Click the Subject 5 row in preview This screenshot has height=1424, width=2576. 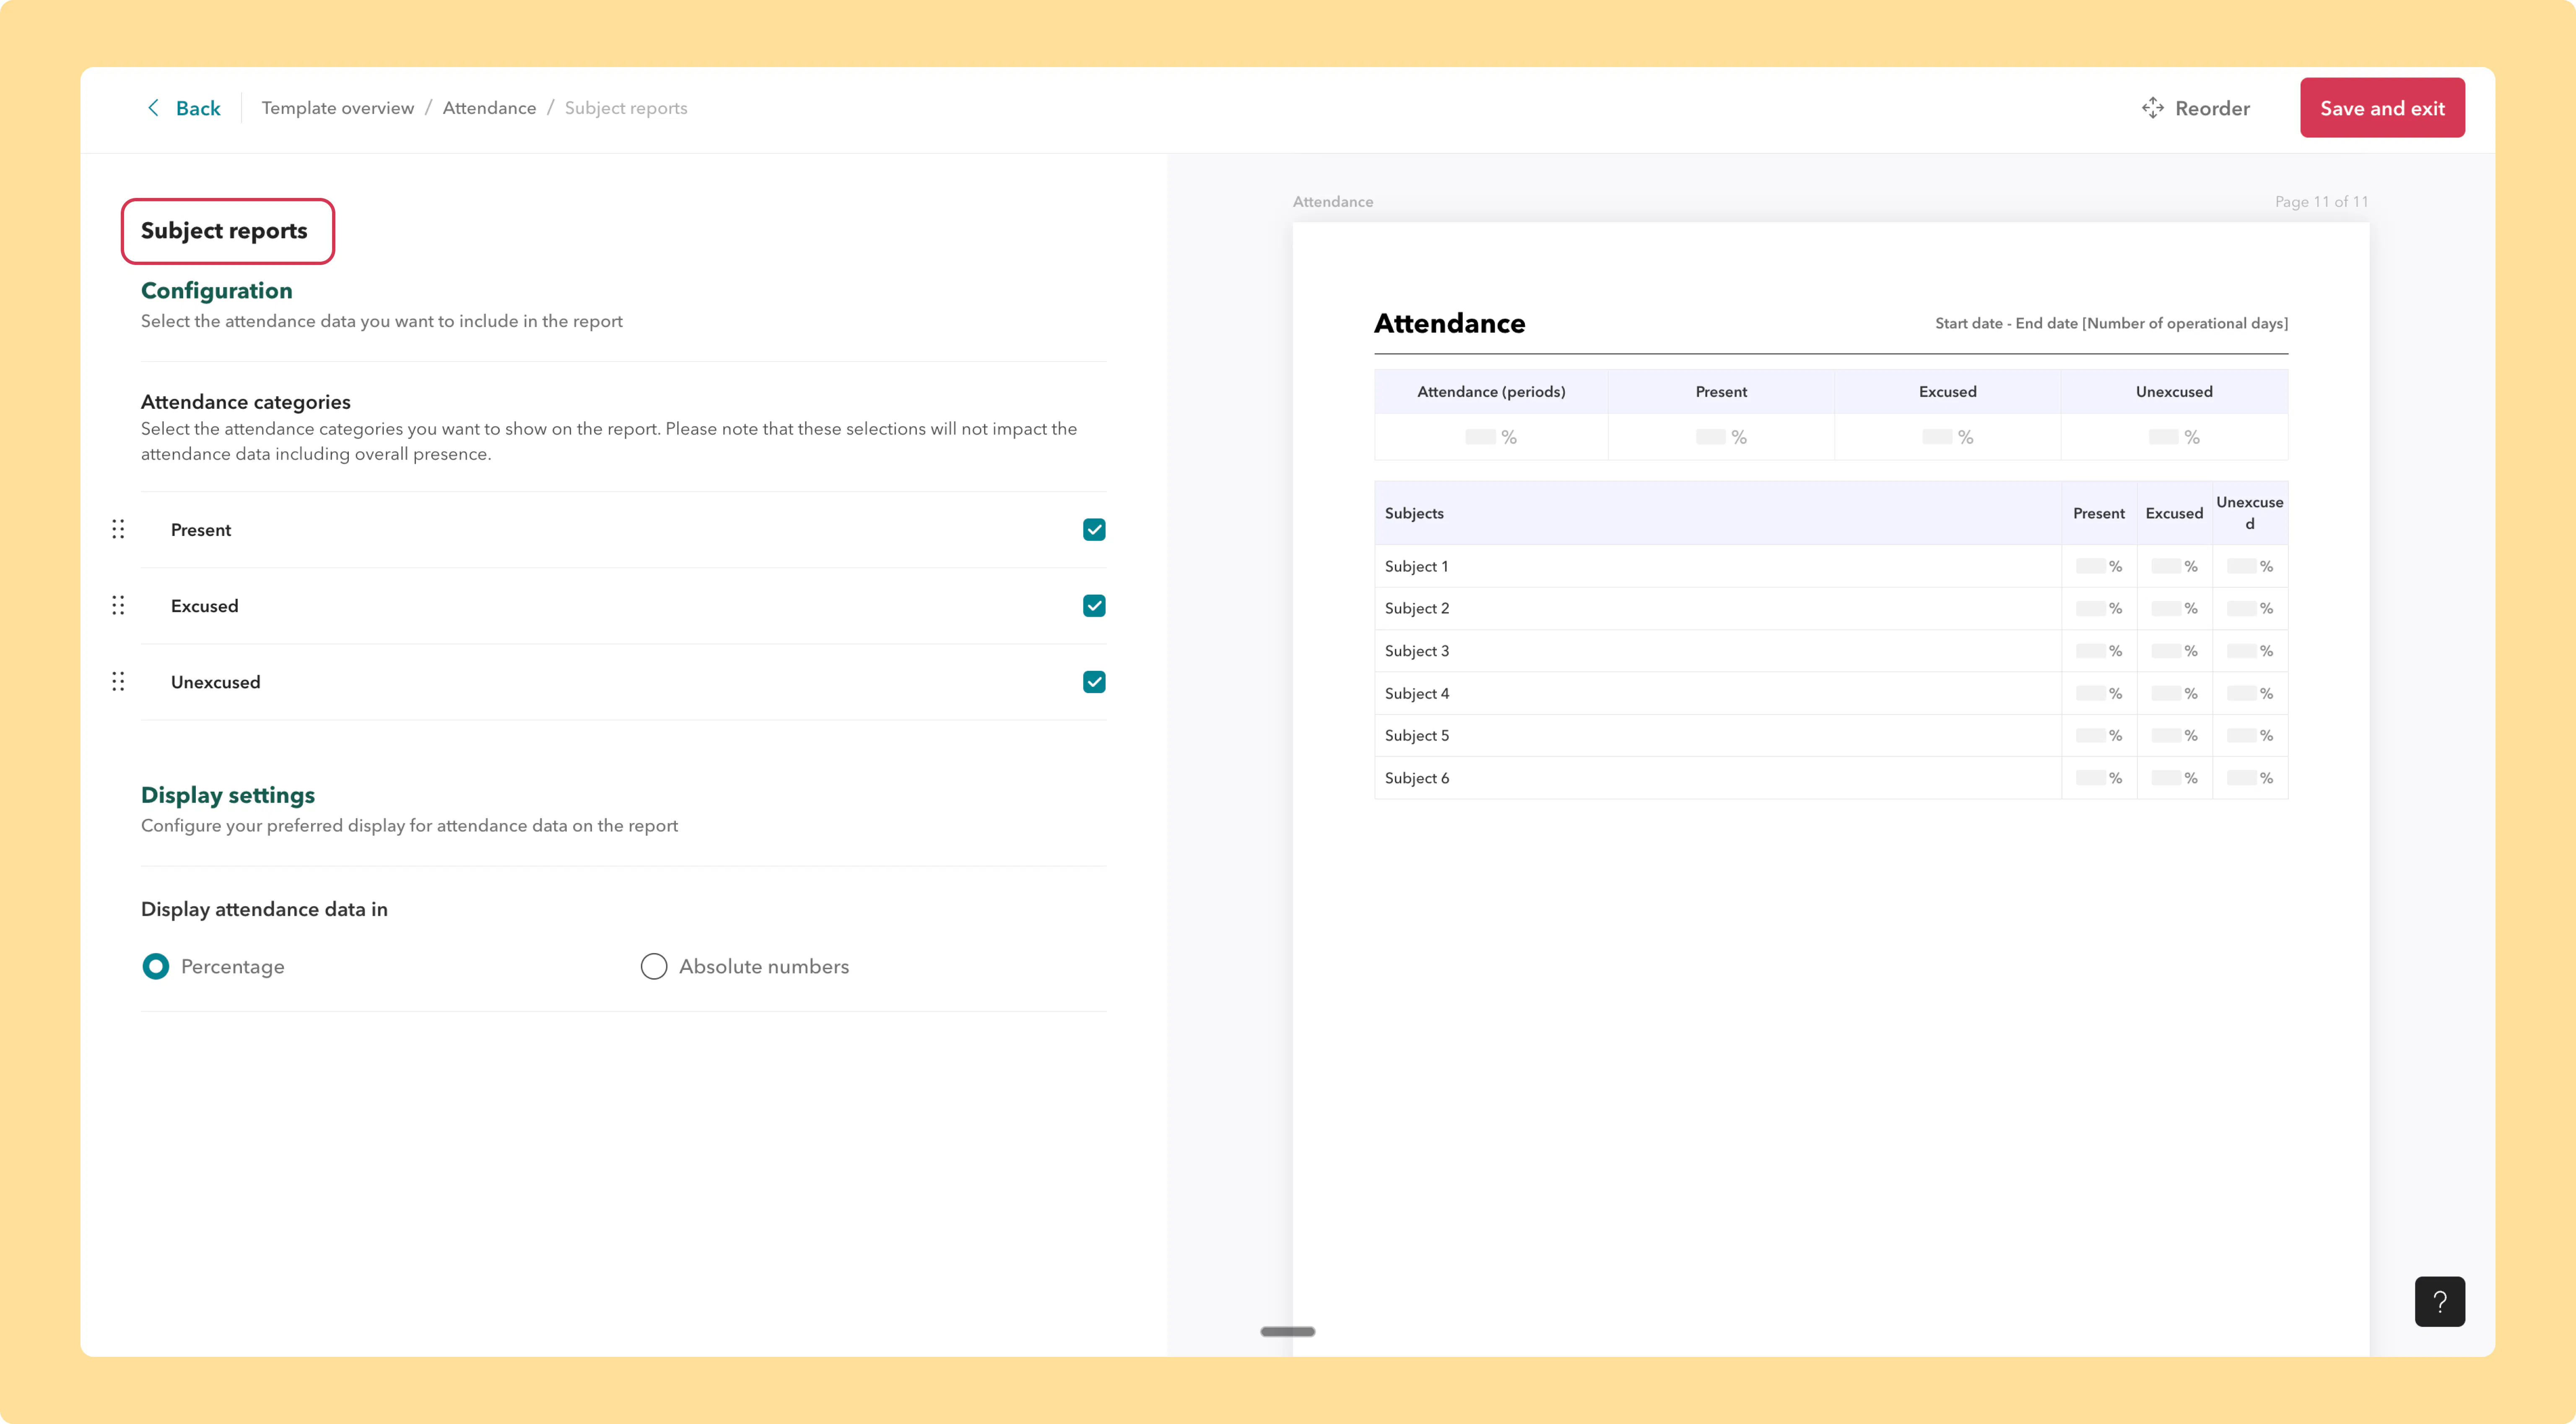pyautogui.click(x=1831, y=735)
